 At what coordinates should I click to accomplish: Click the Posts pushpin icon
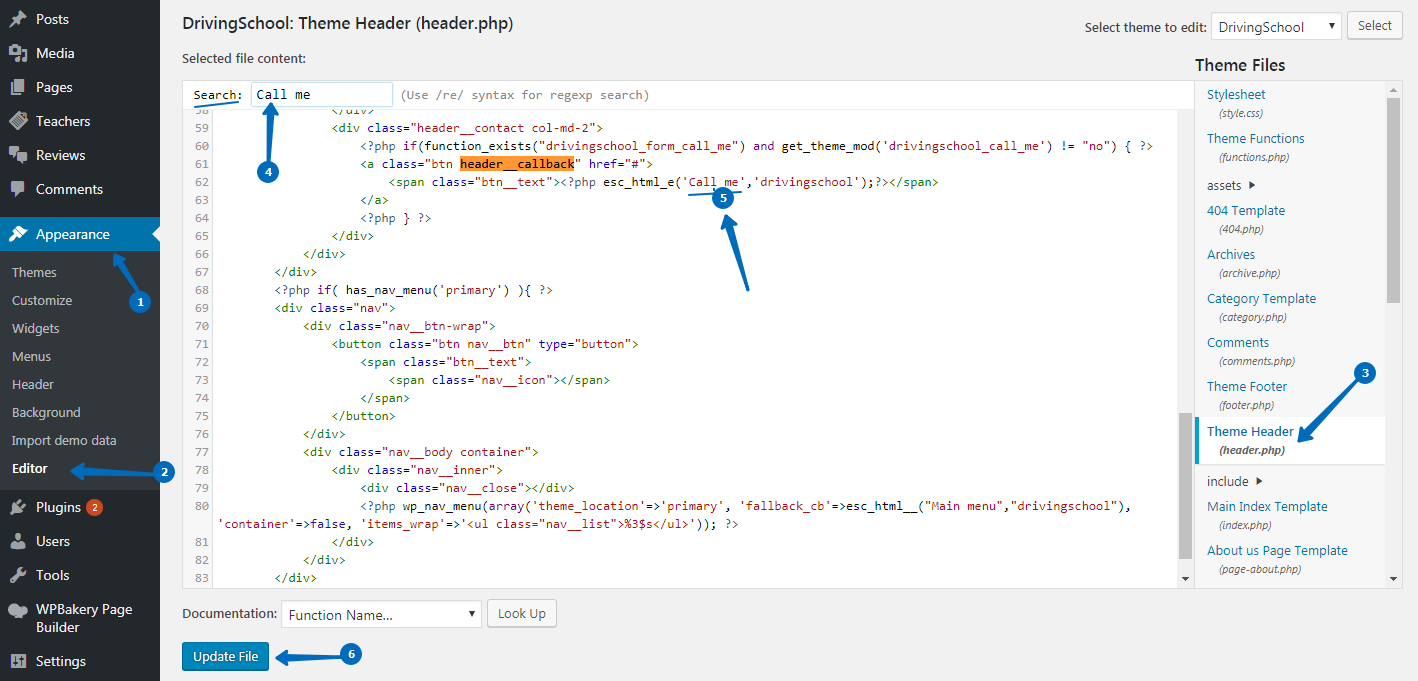coord(18,19)
